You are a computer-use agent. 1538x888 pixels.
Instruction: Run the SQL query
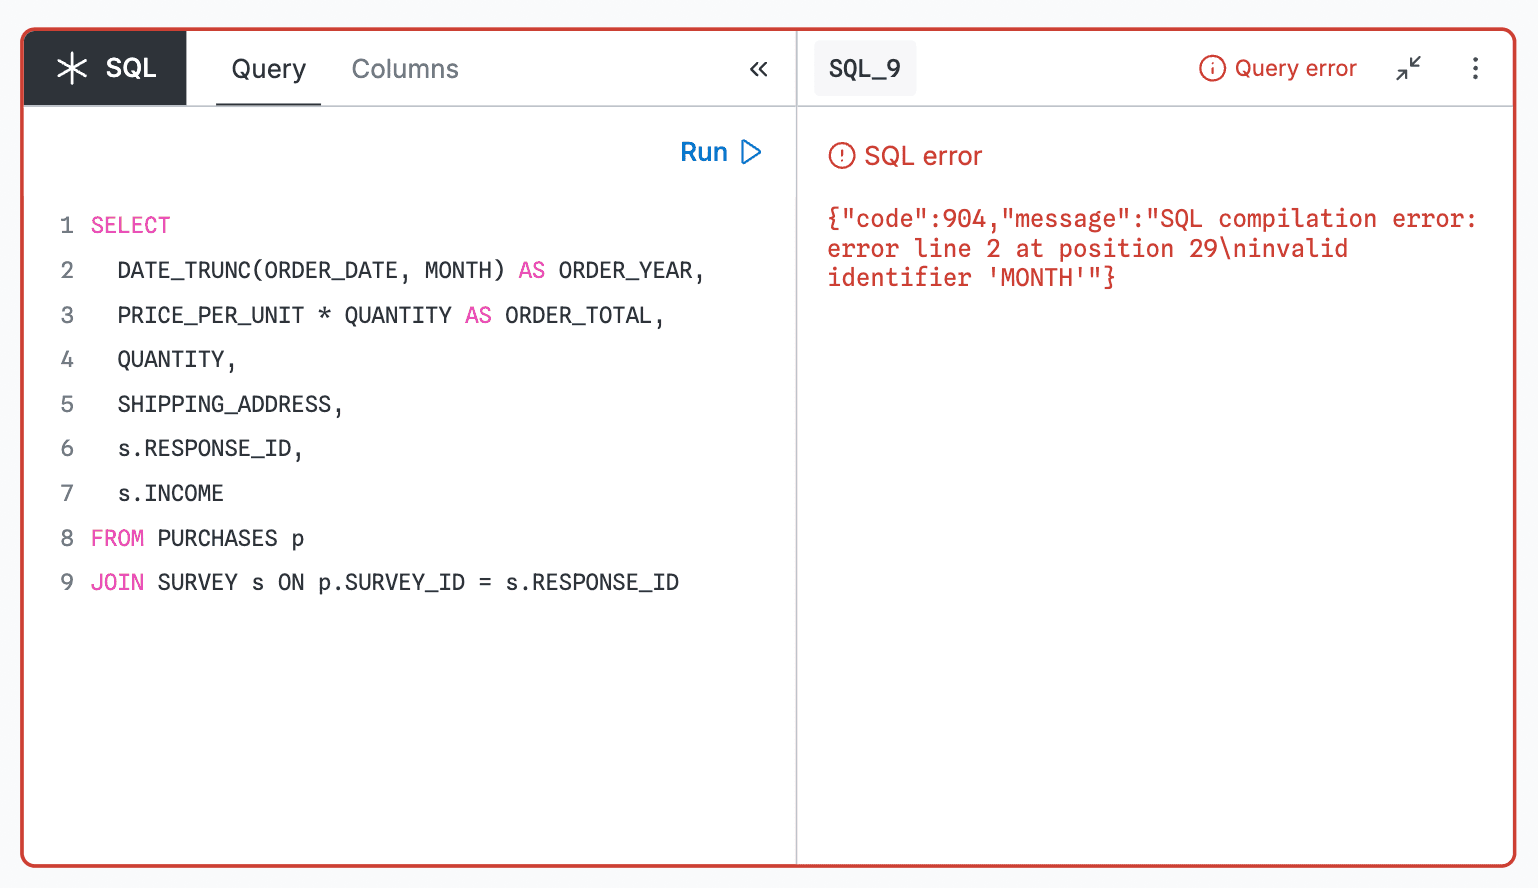pos(721,152)
